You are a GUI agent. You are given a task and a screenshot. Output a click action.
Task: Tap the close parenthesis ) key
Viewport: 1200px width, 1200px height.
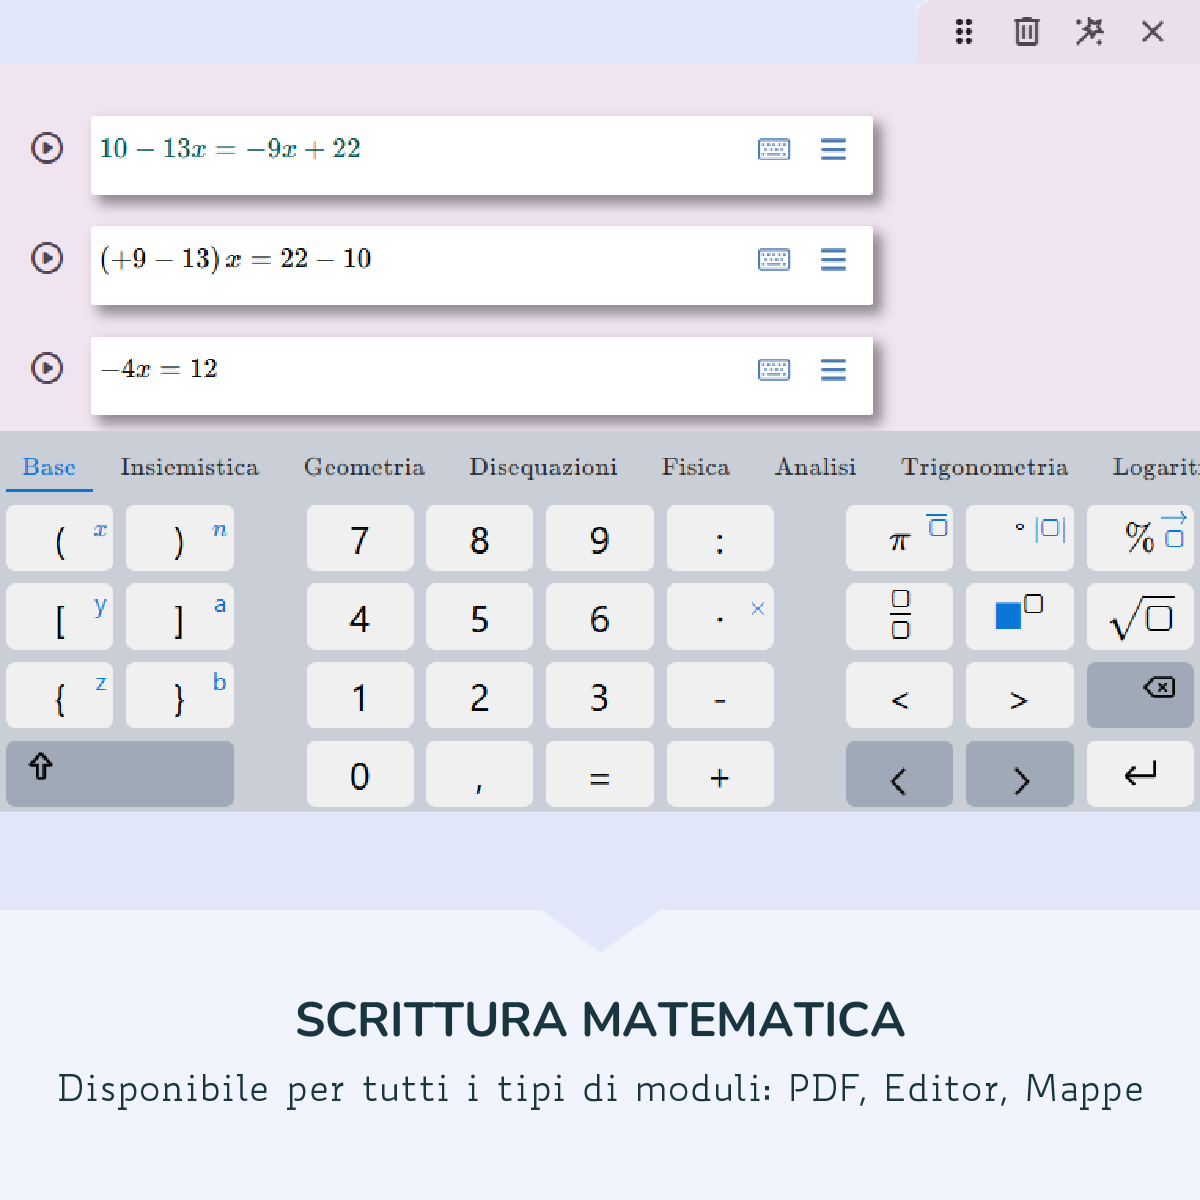[180, 538]
